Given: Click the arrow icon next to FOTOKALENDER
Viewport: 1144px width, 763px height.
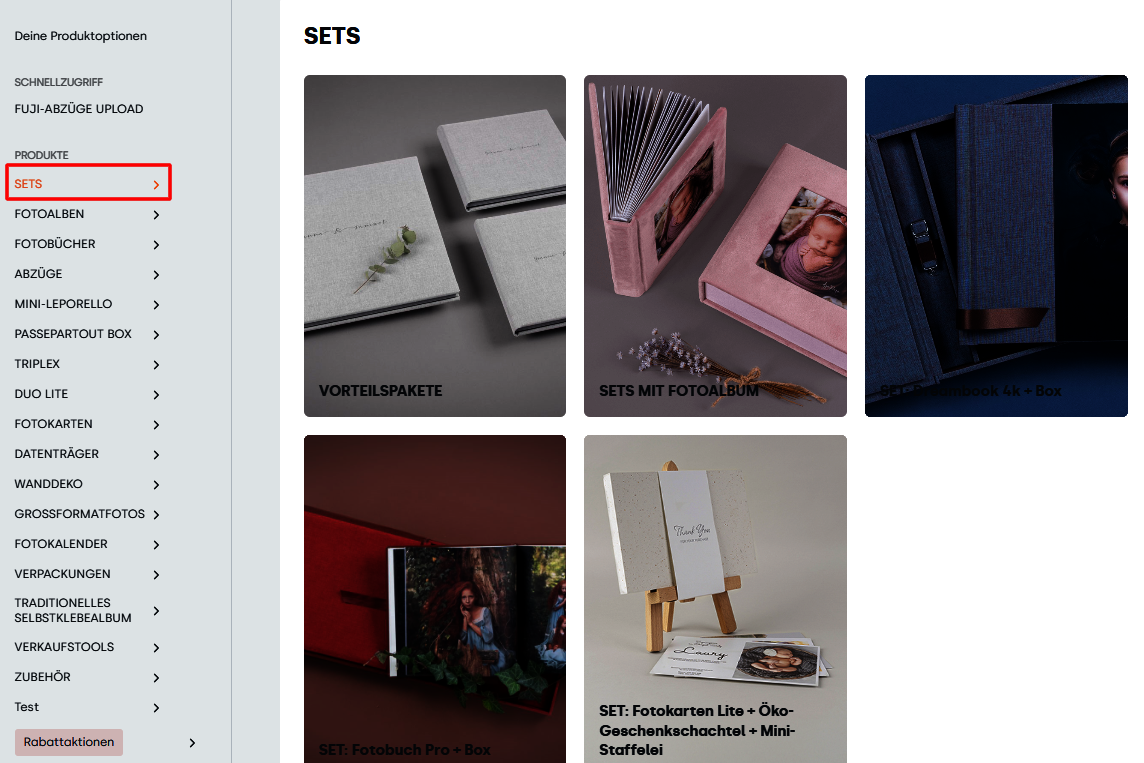Looking at the screenshot, I should (156, 544).
